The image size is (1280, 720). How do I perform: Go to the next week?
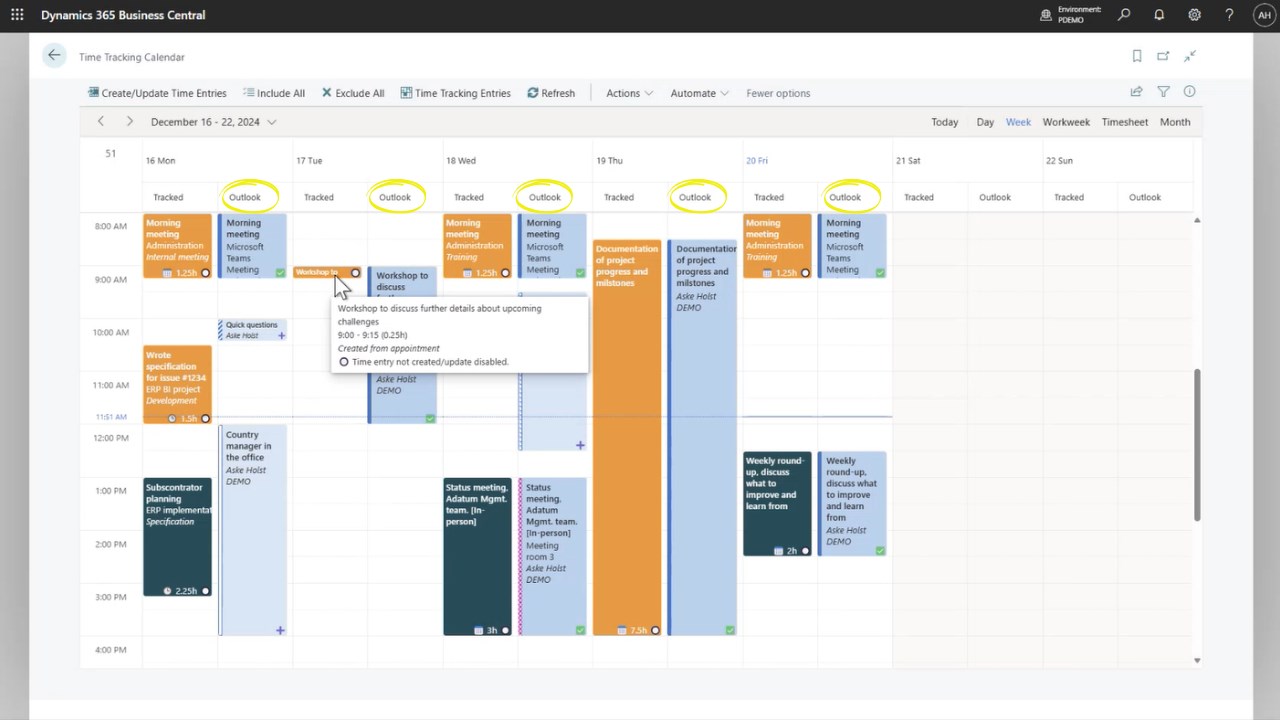[129, 121]
